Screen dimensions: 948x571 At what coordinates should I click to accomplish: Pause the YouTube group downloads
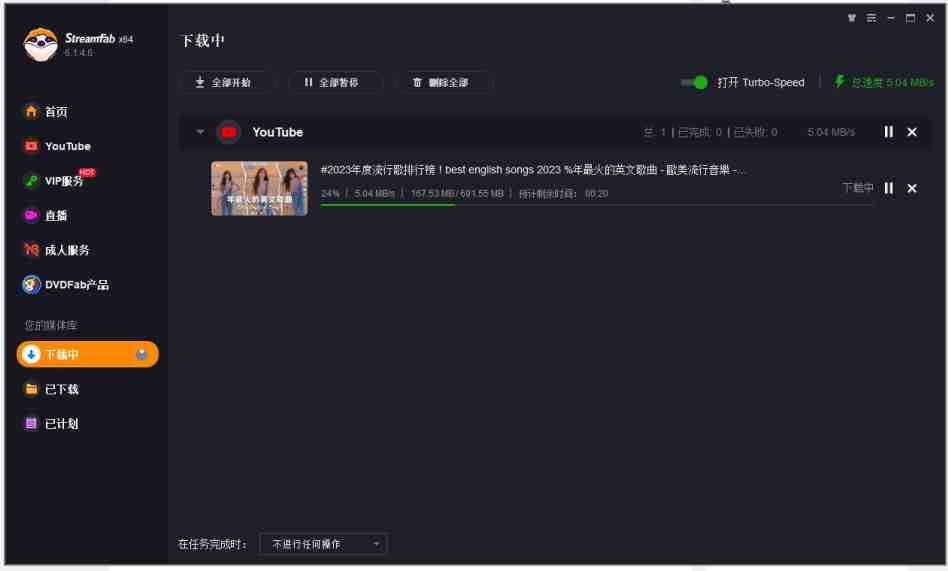tap(888, 131)
